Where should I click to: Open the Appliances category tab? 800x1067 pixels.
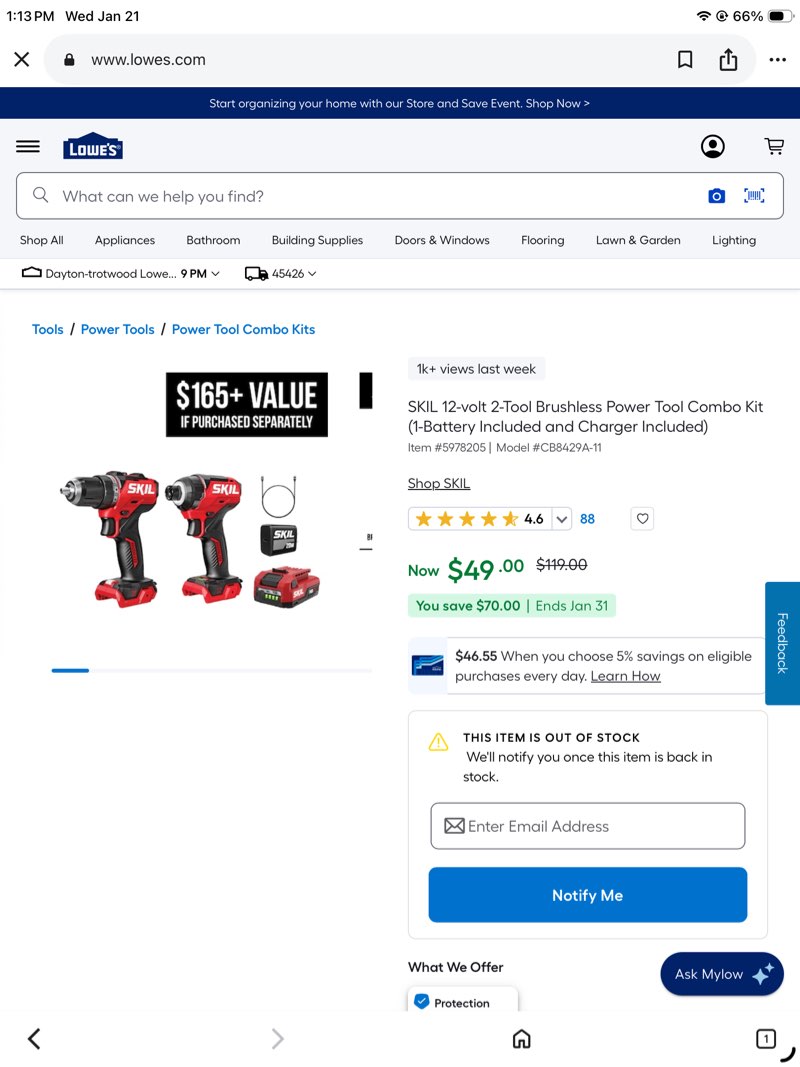124,240
